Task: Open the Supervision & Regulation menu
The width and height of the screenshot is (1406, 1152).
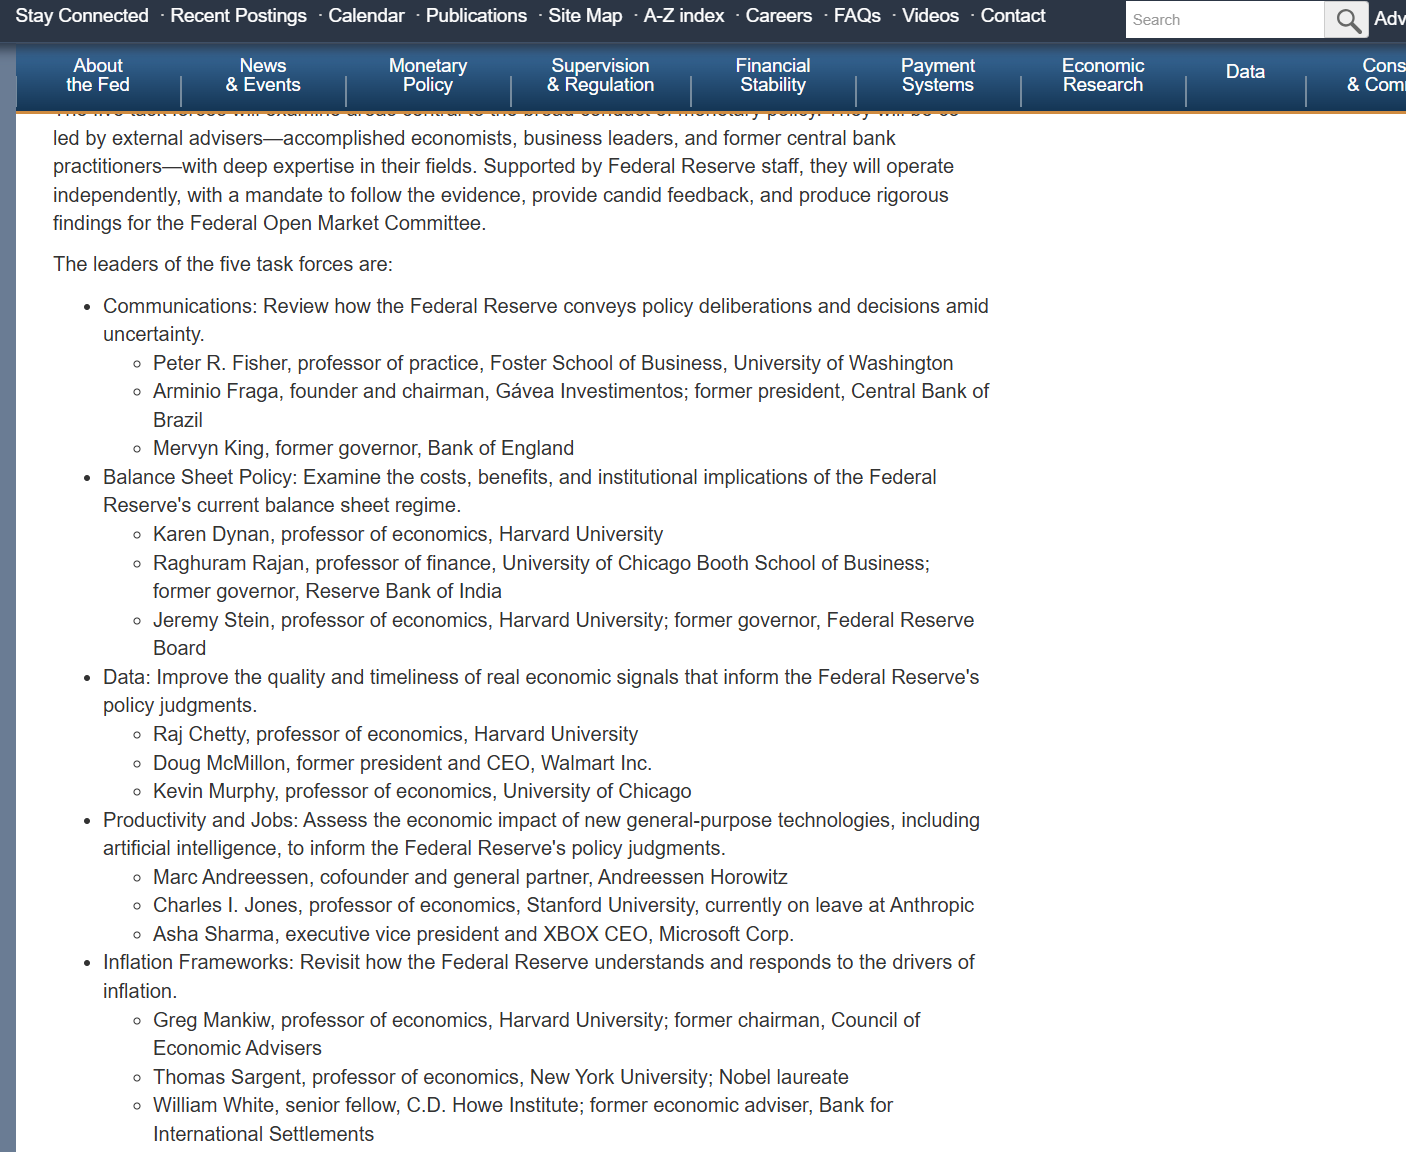Action: [601, 75]
